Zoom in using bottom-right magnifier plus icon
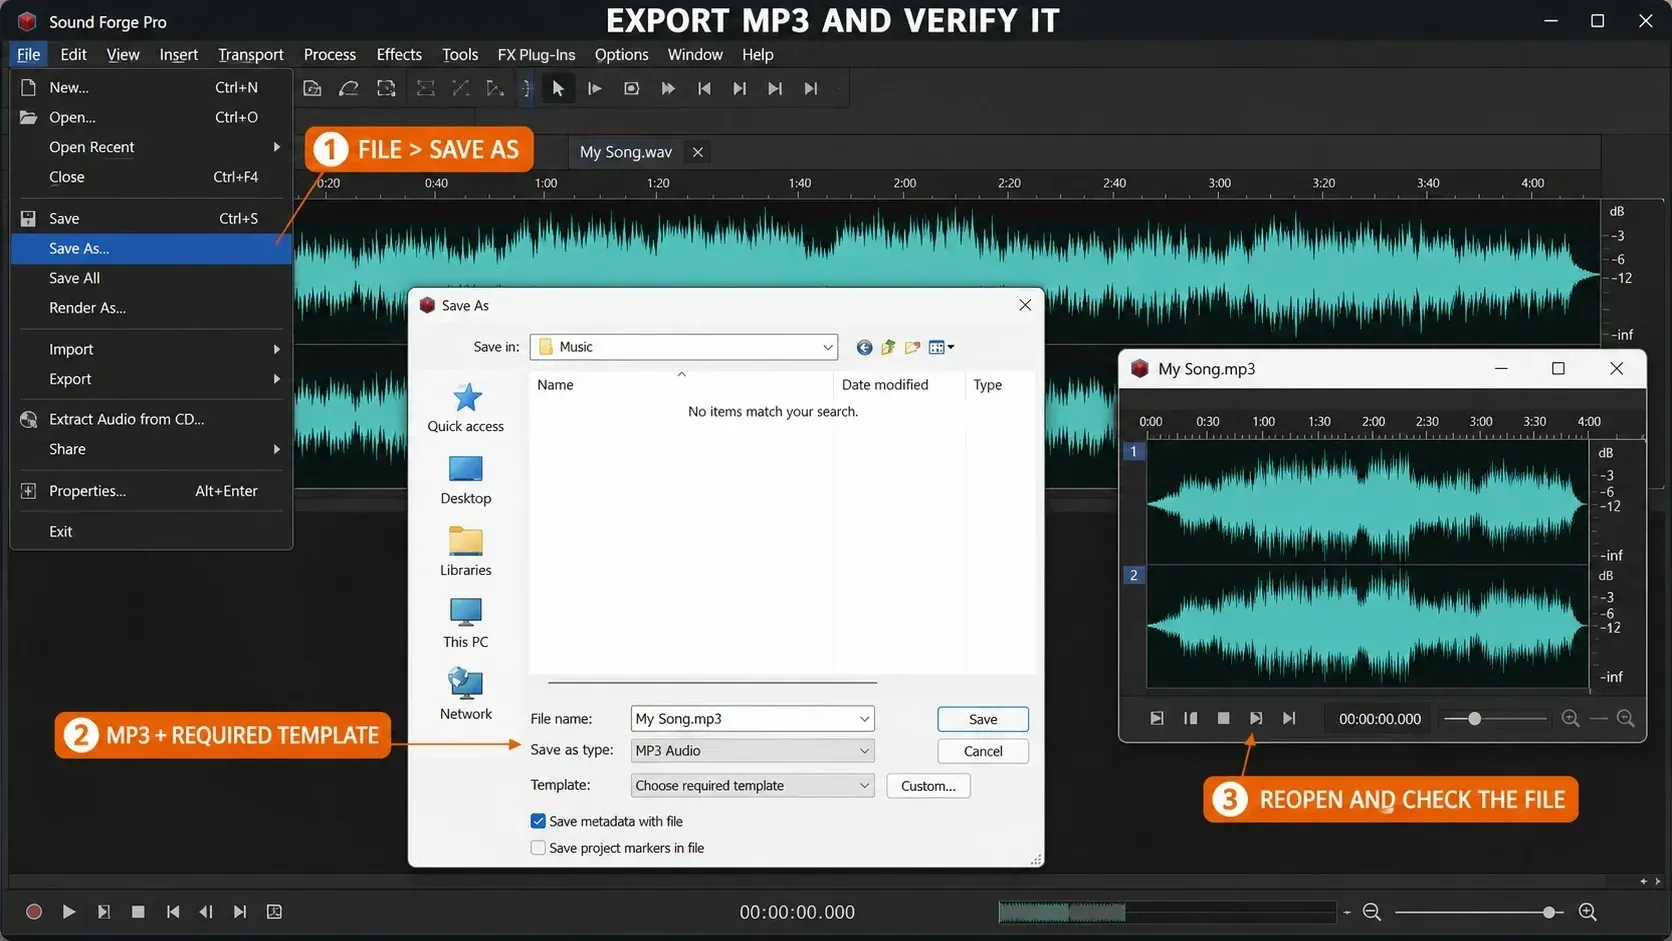The width and height of the screenshot is (1672, 941). click(1587, 912)
